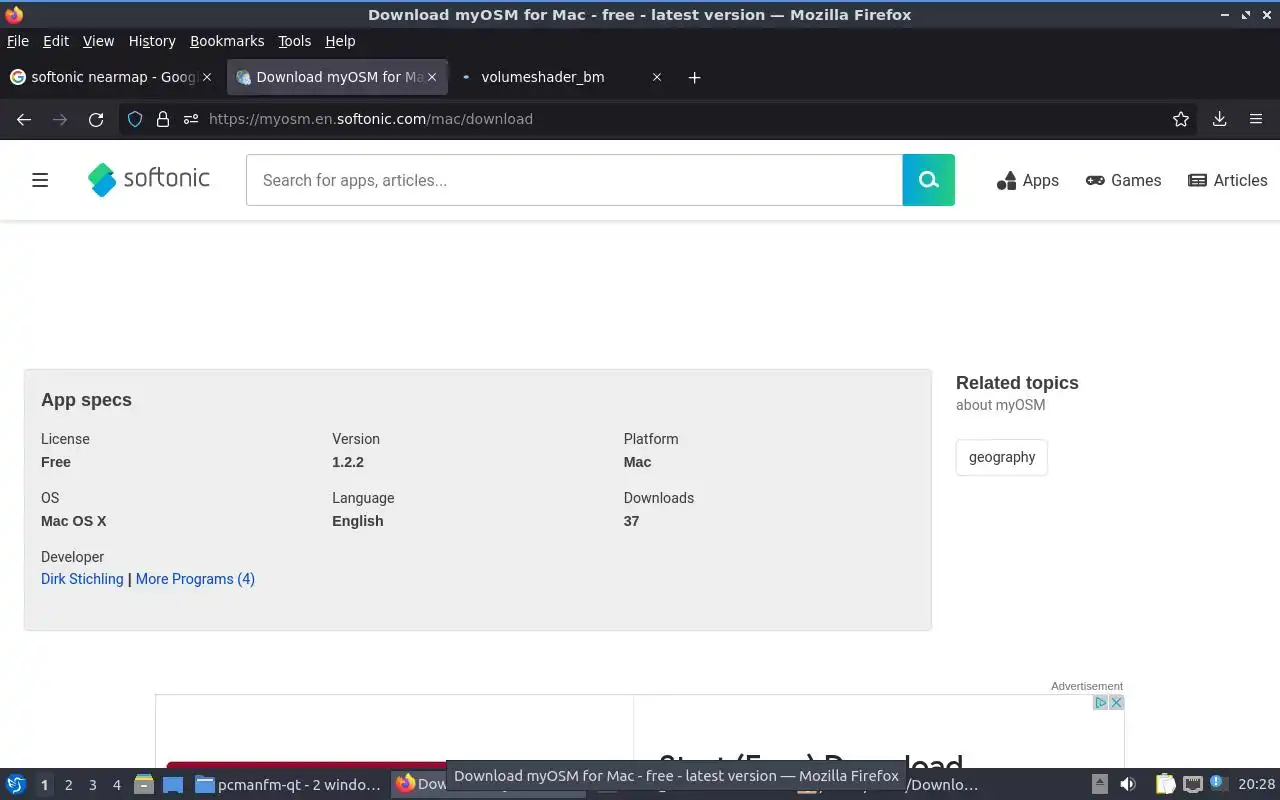Viewport: 1280px width, 800px height.
Task: Click the geography topic tag
Action: point(1002,457)
